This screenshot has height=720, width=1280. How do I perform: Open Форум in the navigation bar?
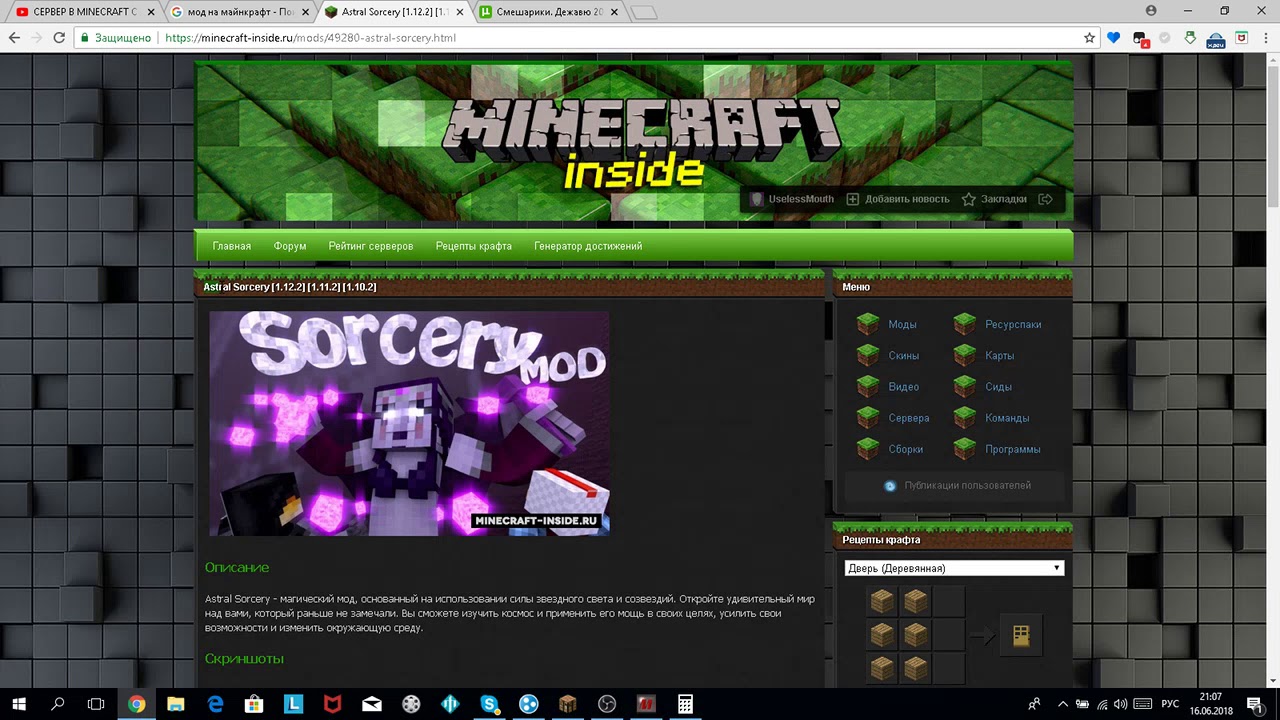[x=290, y=246]
